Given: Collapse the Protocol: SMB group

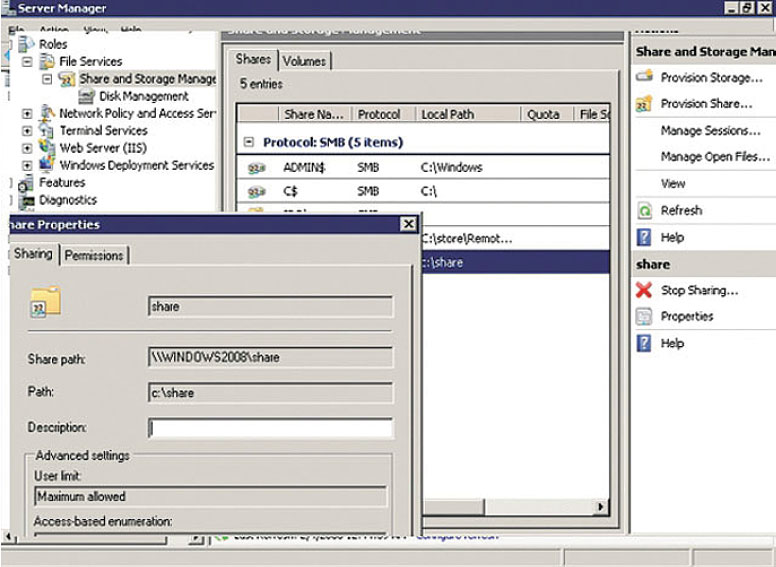Looking at the screenshot, I should (x=249, y=143).
